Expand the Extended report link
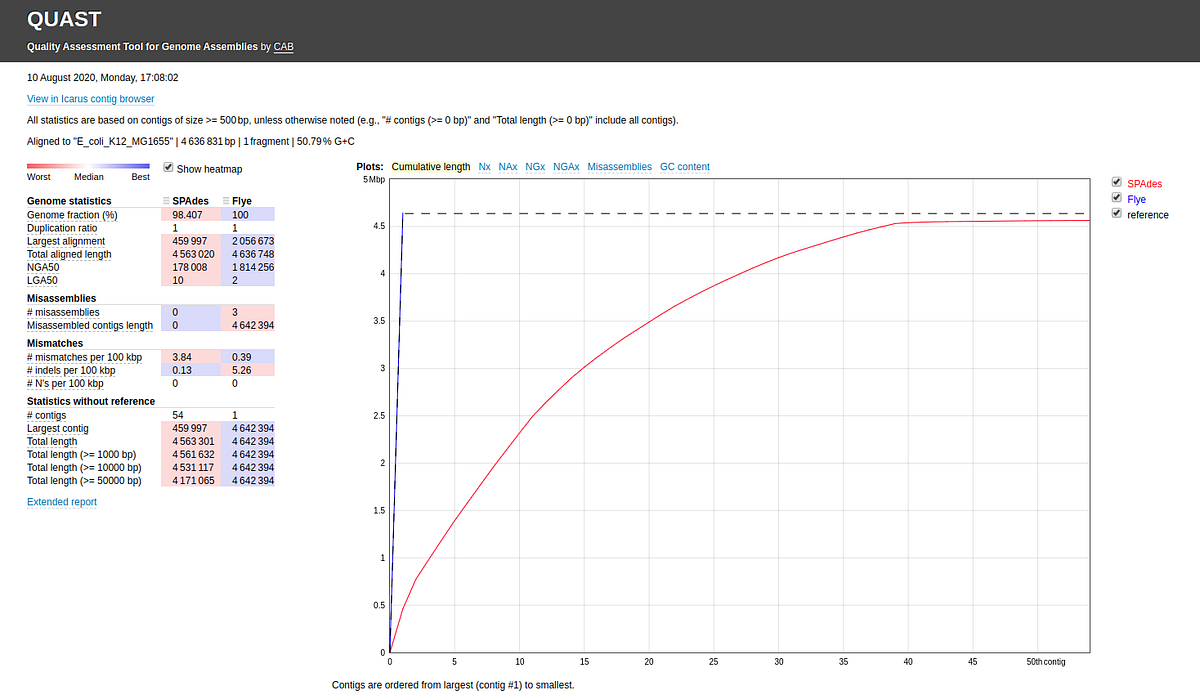This screenshot has width=1200, height=700. point(62,502)
